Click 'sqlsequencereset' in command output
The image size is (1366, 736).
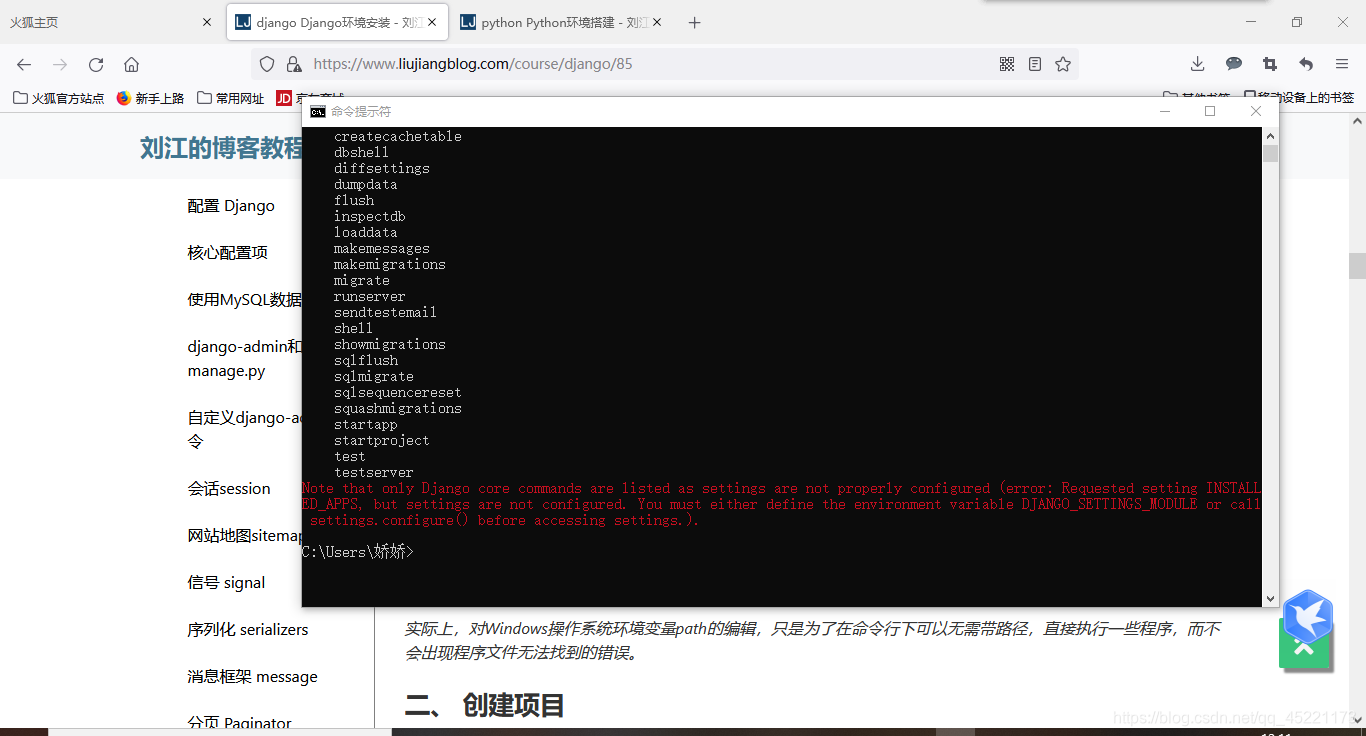(x=398, y=393)
